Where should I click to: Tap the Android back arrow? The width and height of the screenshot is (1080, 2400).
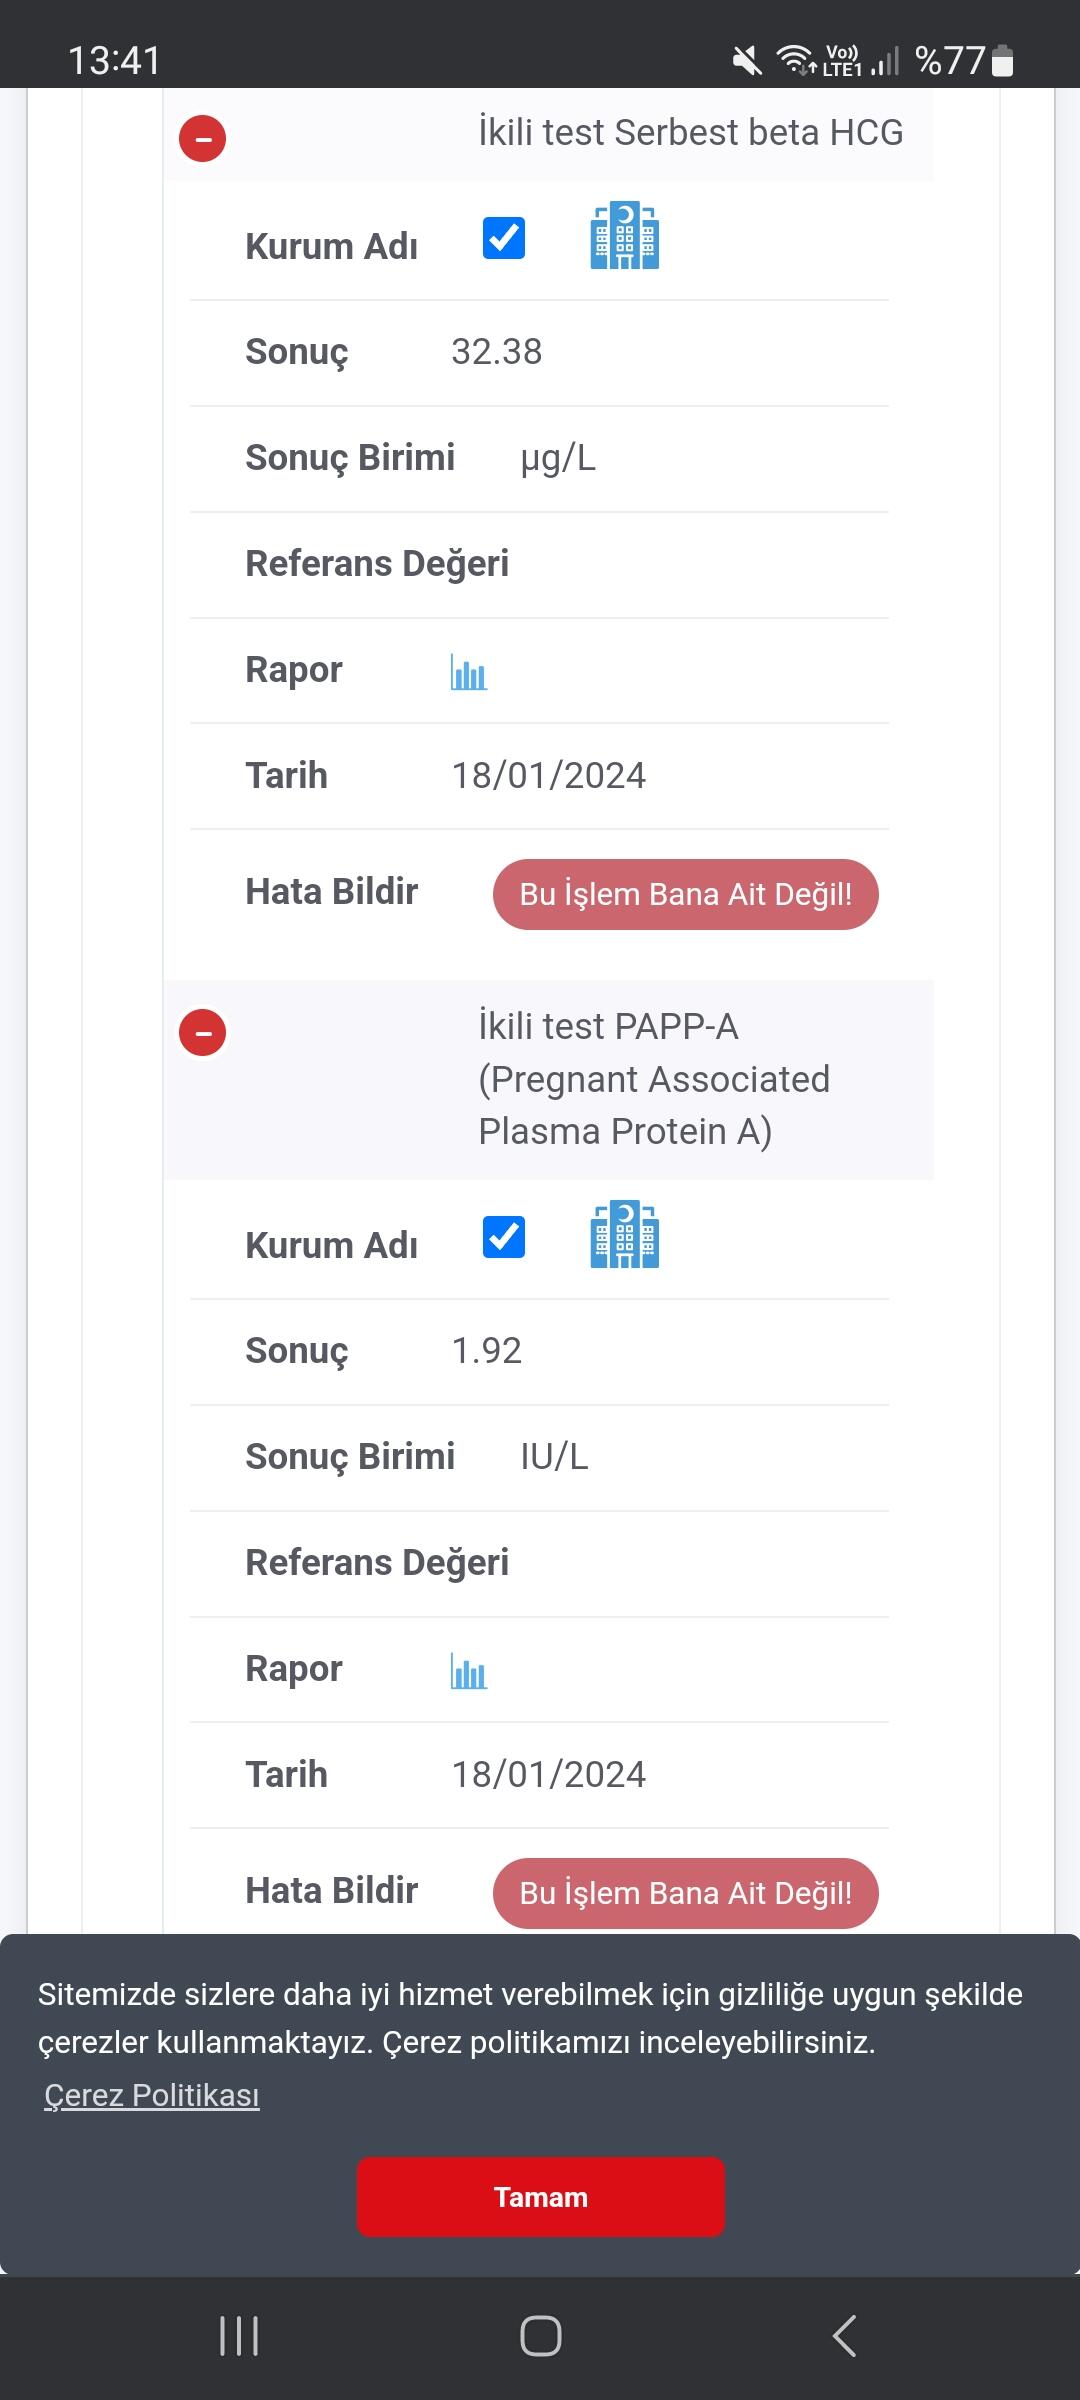pos(844,2336)
